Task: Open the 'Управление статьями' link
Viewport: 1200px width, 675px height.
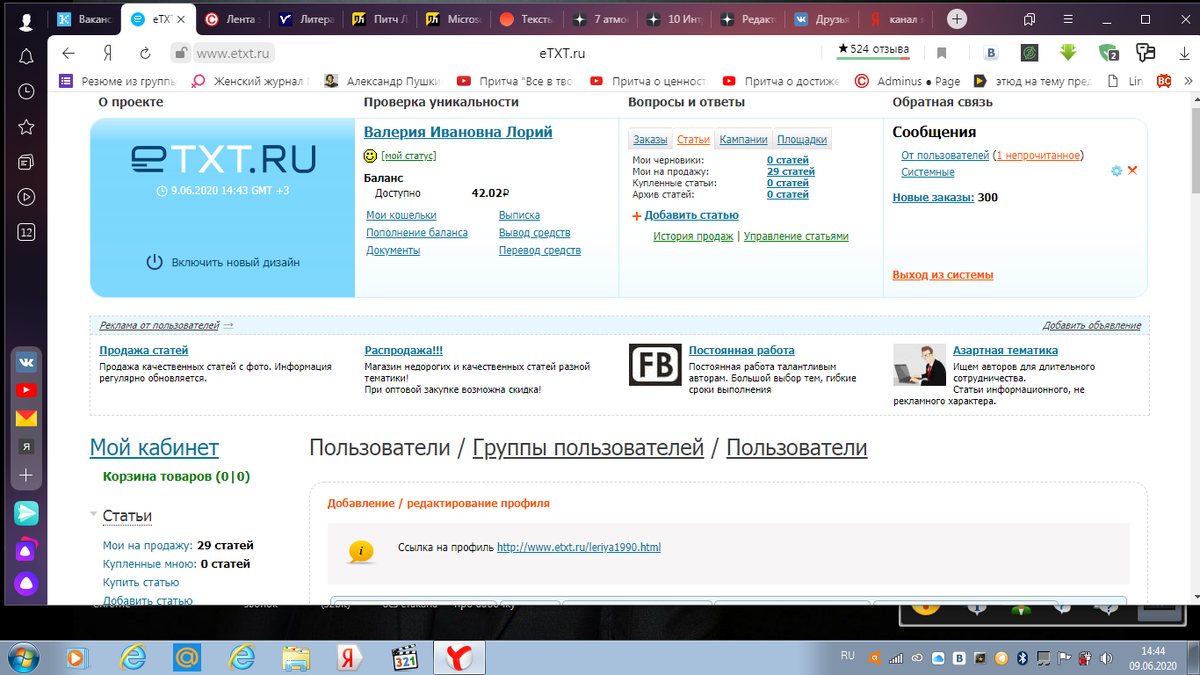Action: click(x=796, y=237)
